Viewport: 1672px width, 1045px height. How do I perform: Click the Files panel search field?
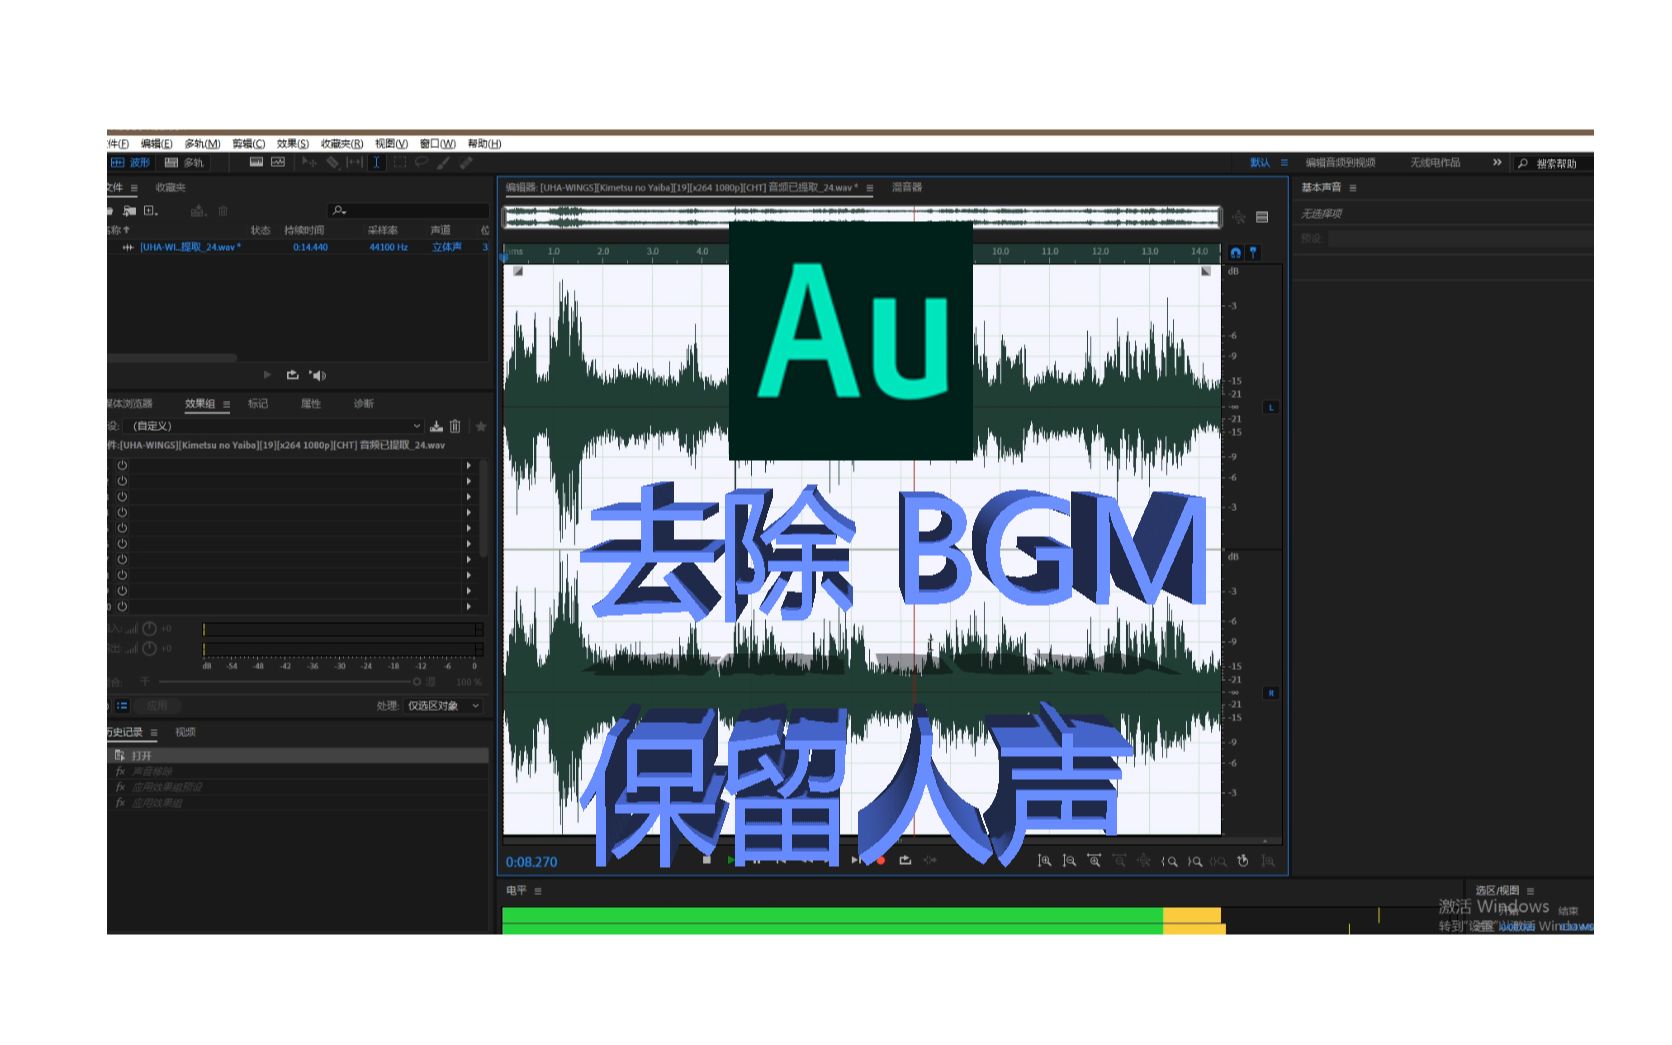pyautogui.click(x=409, y=211)
